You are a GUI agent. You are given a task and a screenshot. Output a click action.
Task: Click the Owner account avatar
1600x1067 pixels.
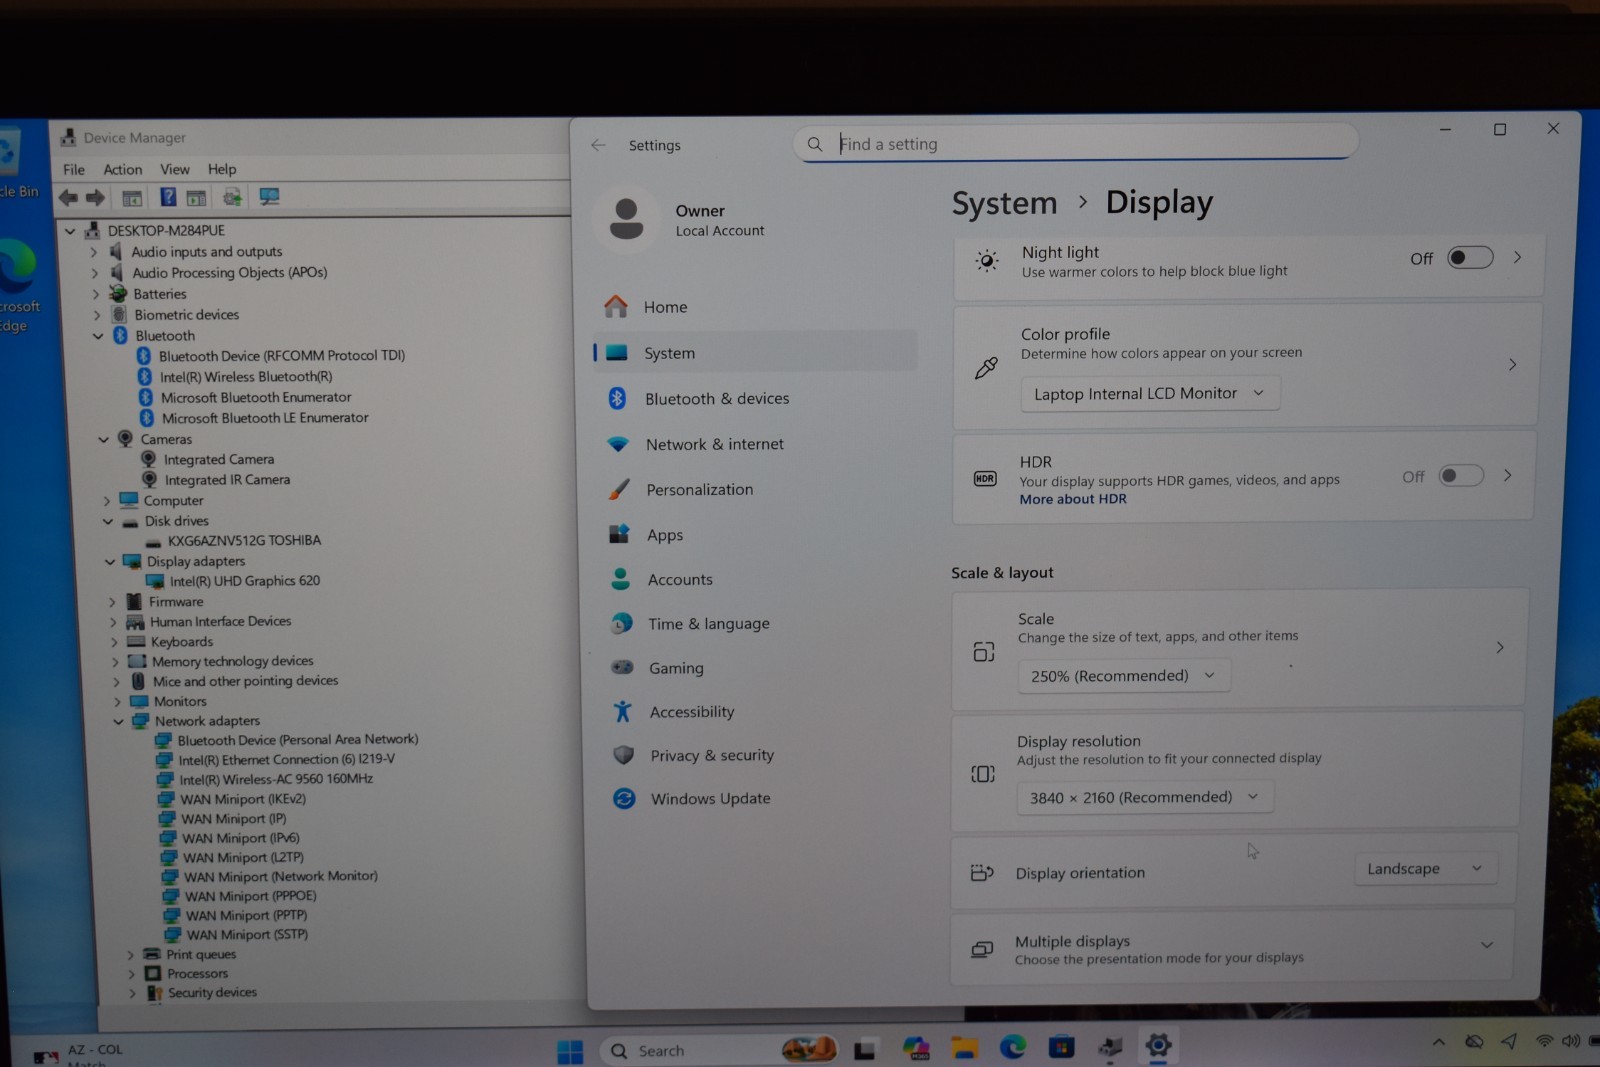pyautogui.click(x=626, y=218)
